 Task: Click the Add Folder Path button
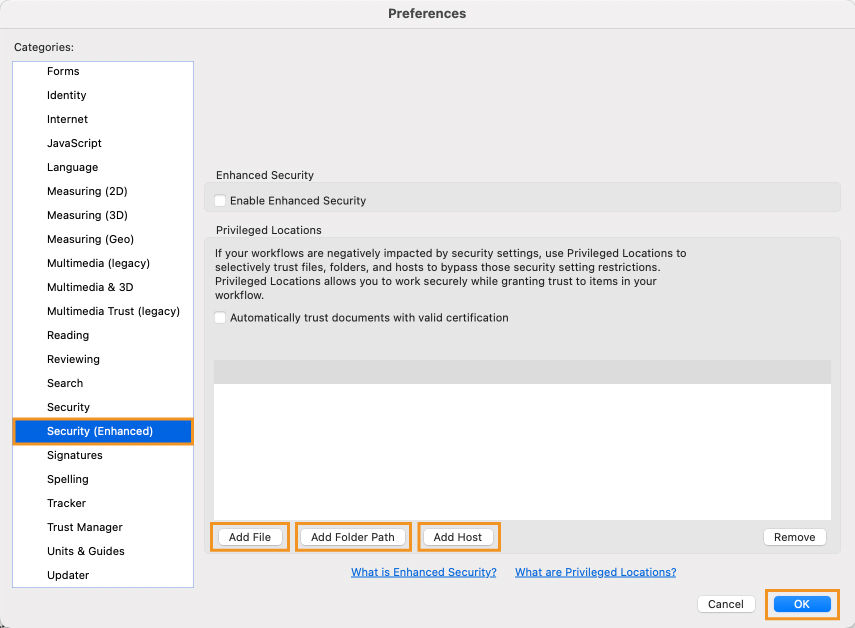pos(353,537)
